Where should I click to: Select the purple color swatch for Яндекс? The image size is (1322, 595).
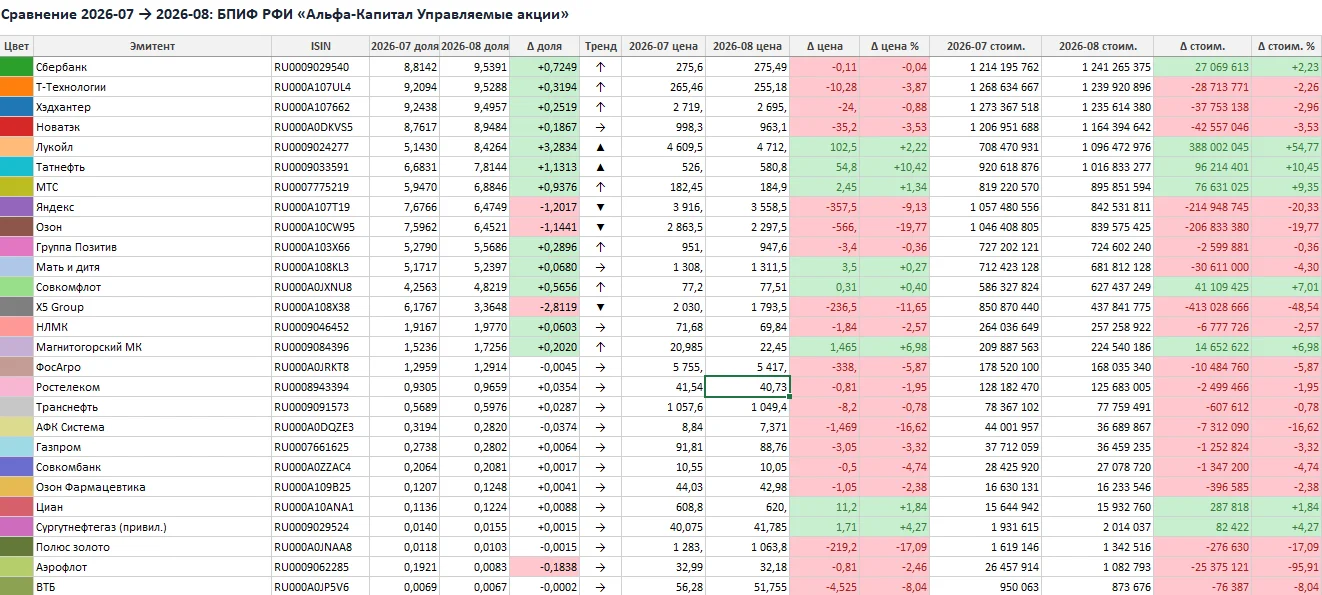point(16,207)
